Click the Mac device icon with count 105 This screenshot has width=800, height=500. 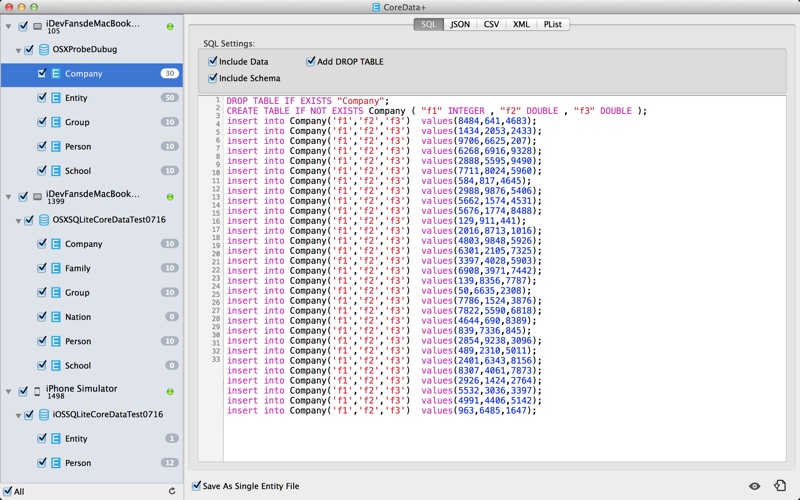37,26
